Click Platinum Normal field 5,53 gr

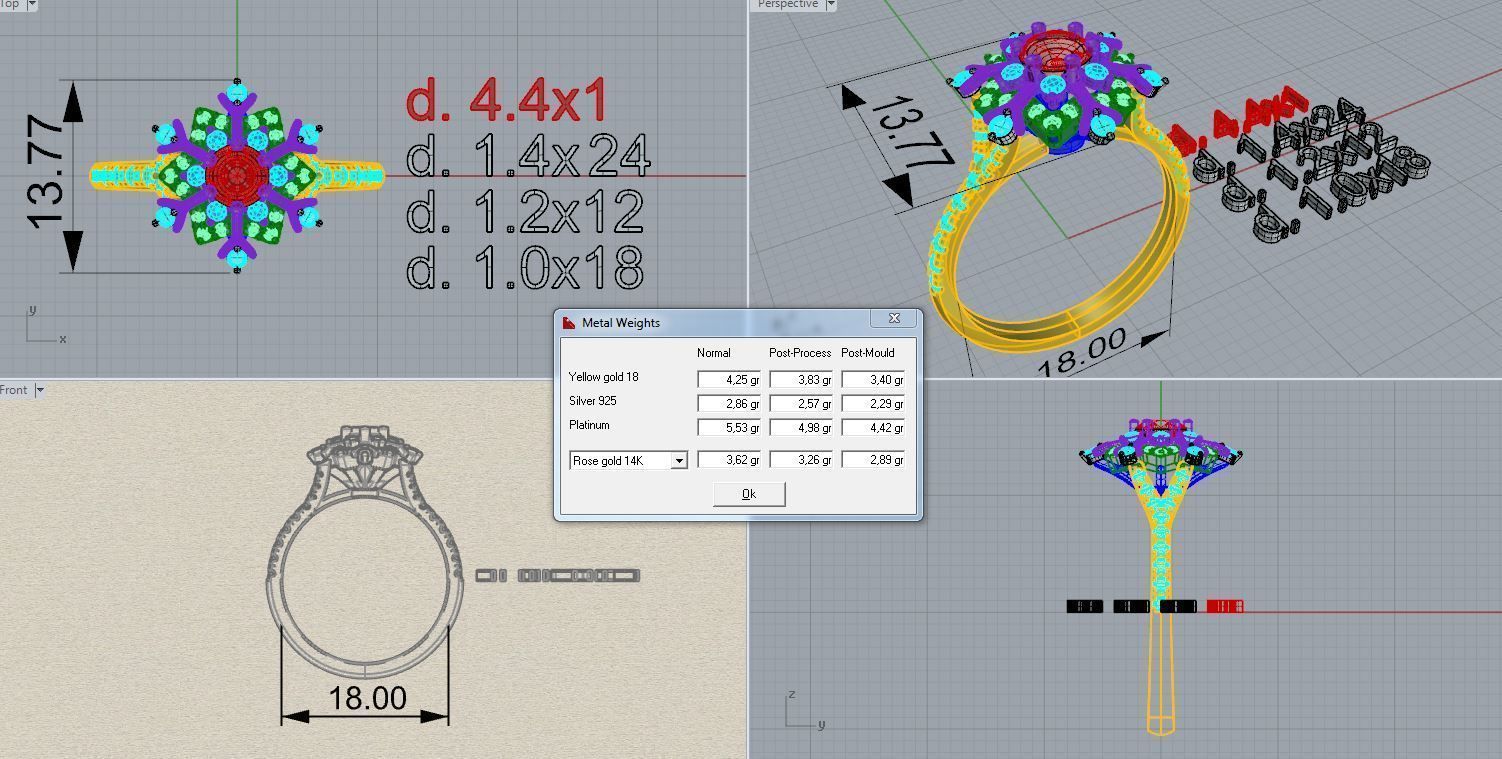[729, 427]
